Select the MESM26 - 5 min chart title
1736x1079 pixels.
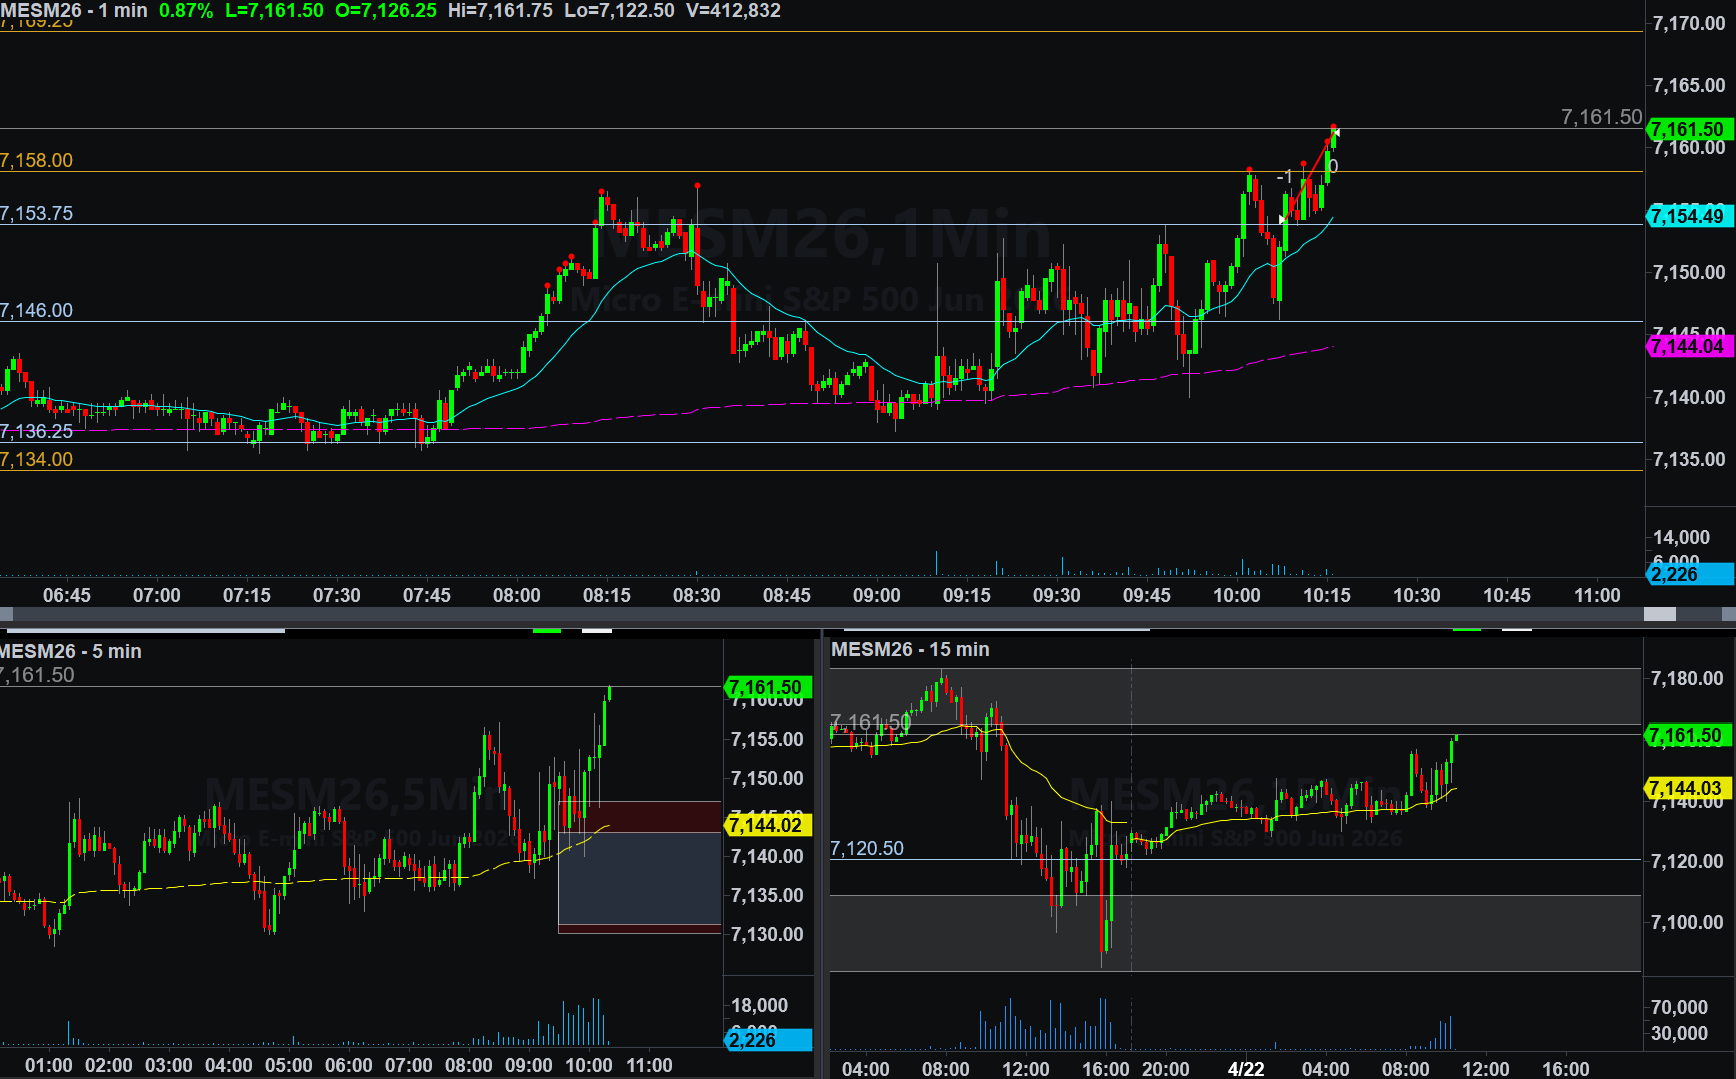[x=71, y=651]
